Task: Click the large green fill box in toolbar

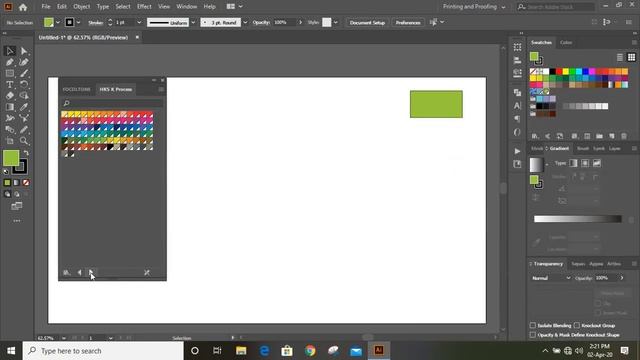Action: click(x=11, y=158)
